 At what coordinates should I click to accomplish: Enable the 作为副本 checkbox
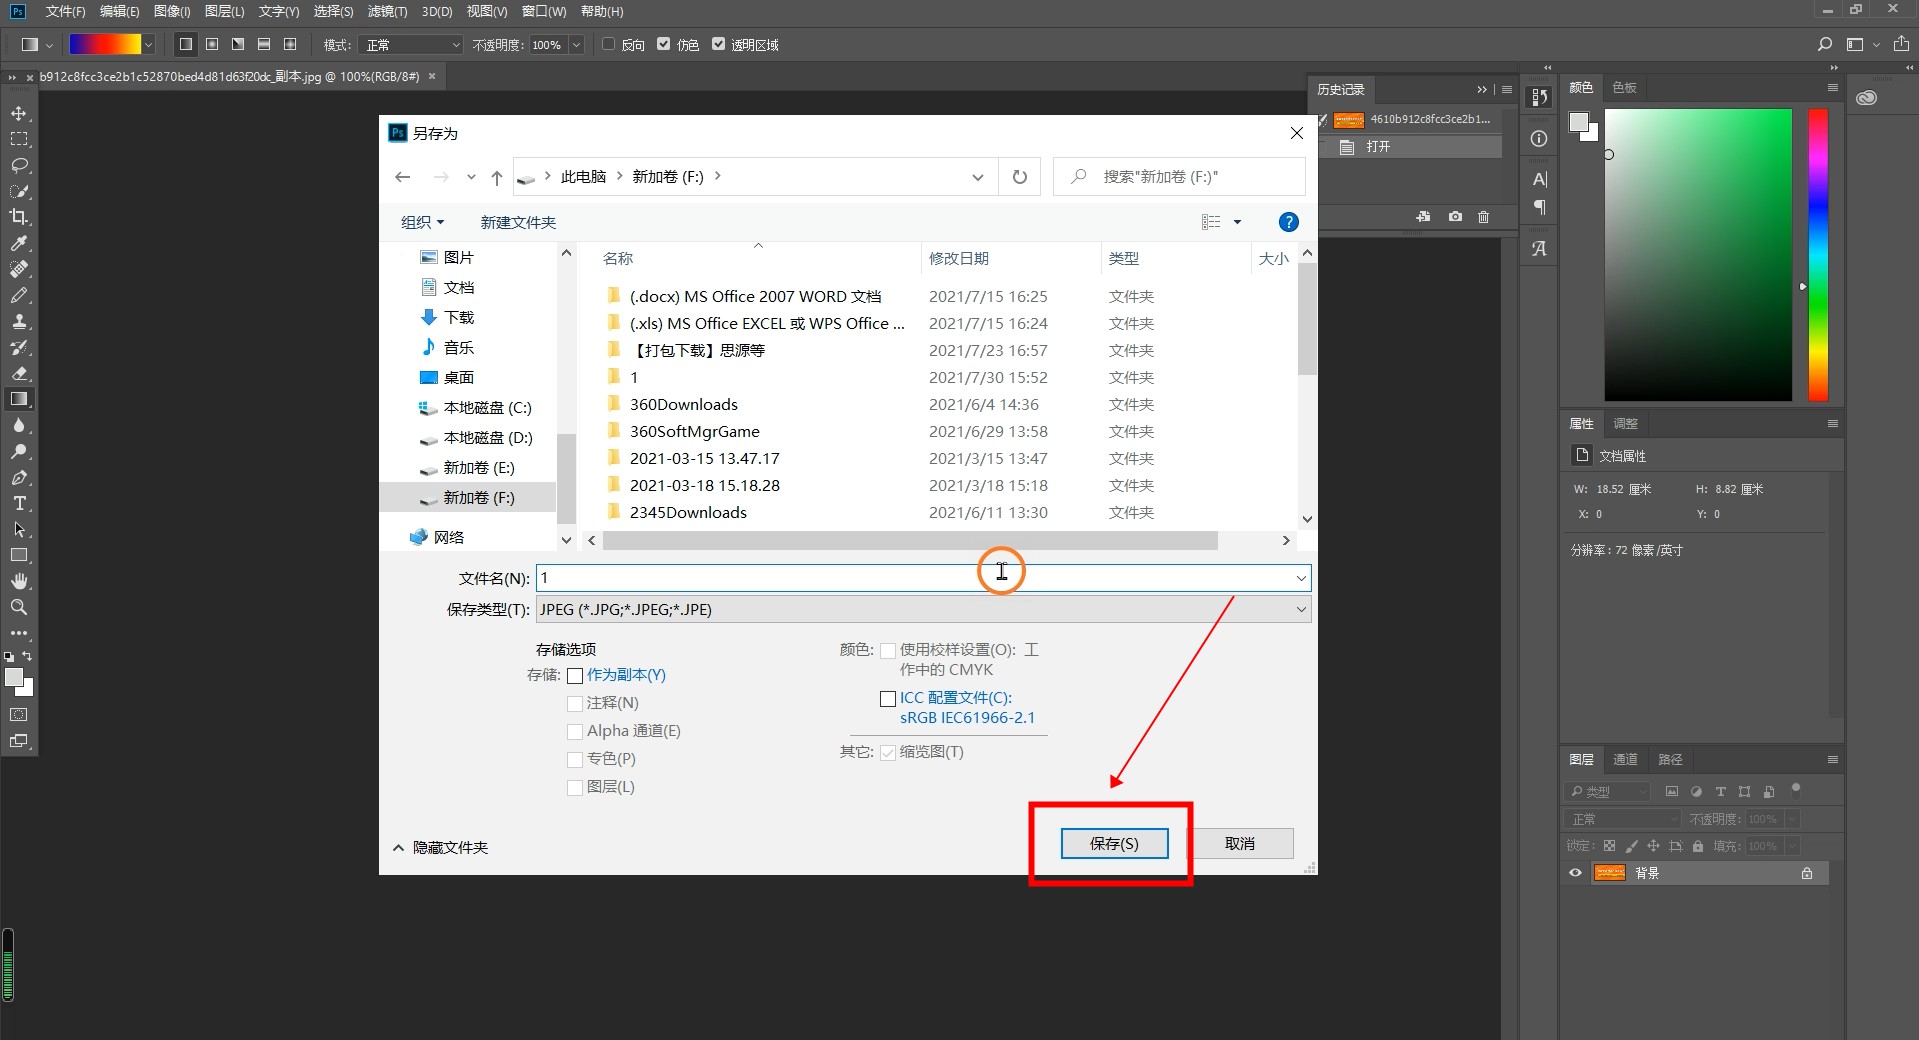click(x=575, y=676)
